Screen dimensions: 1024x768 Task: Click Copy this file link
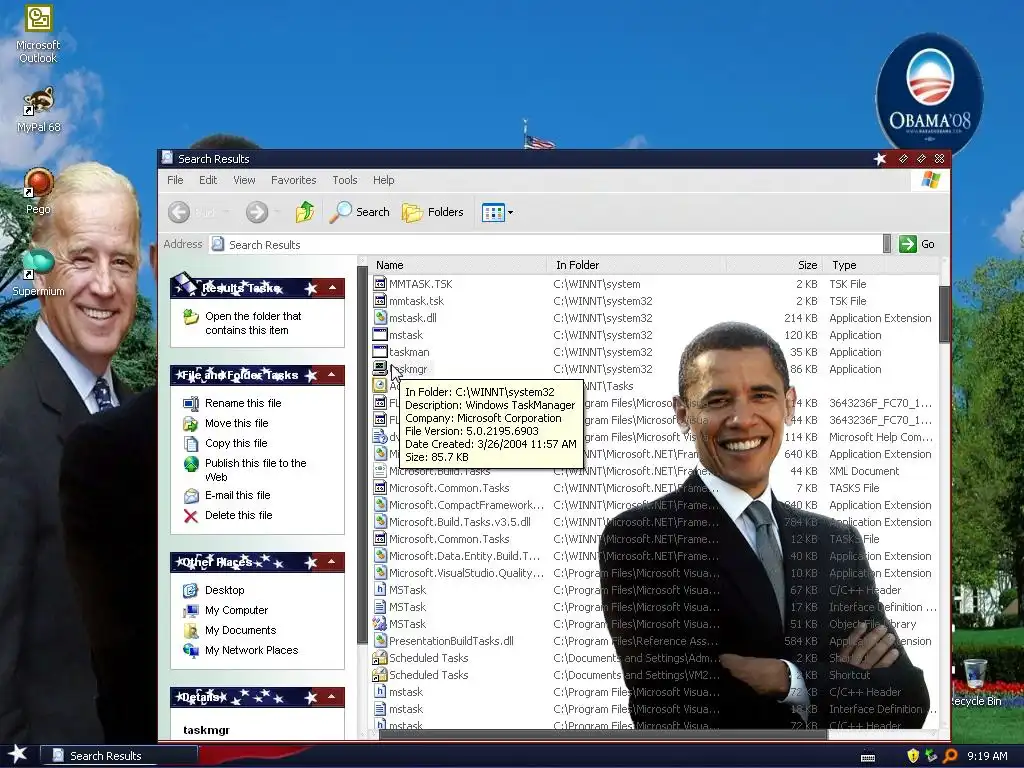click(x=236, y=443)
